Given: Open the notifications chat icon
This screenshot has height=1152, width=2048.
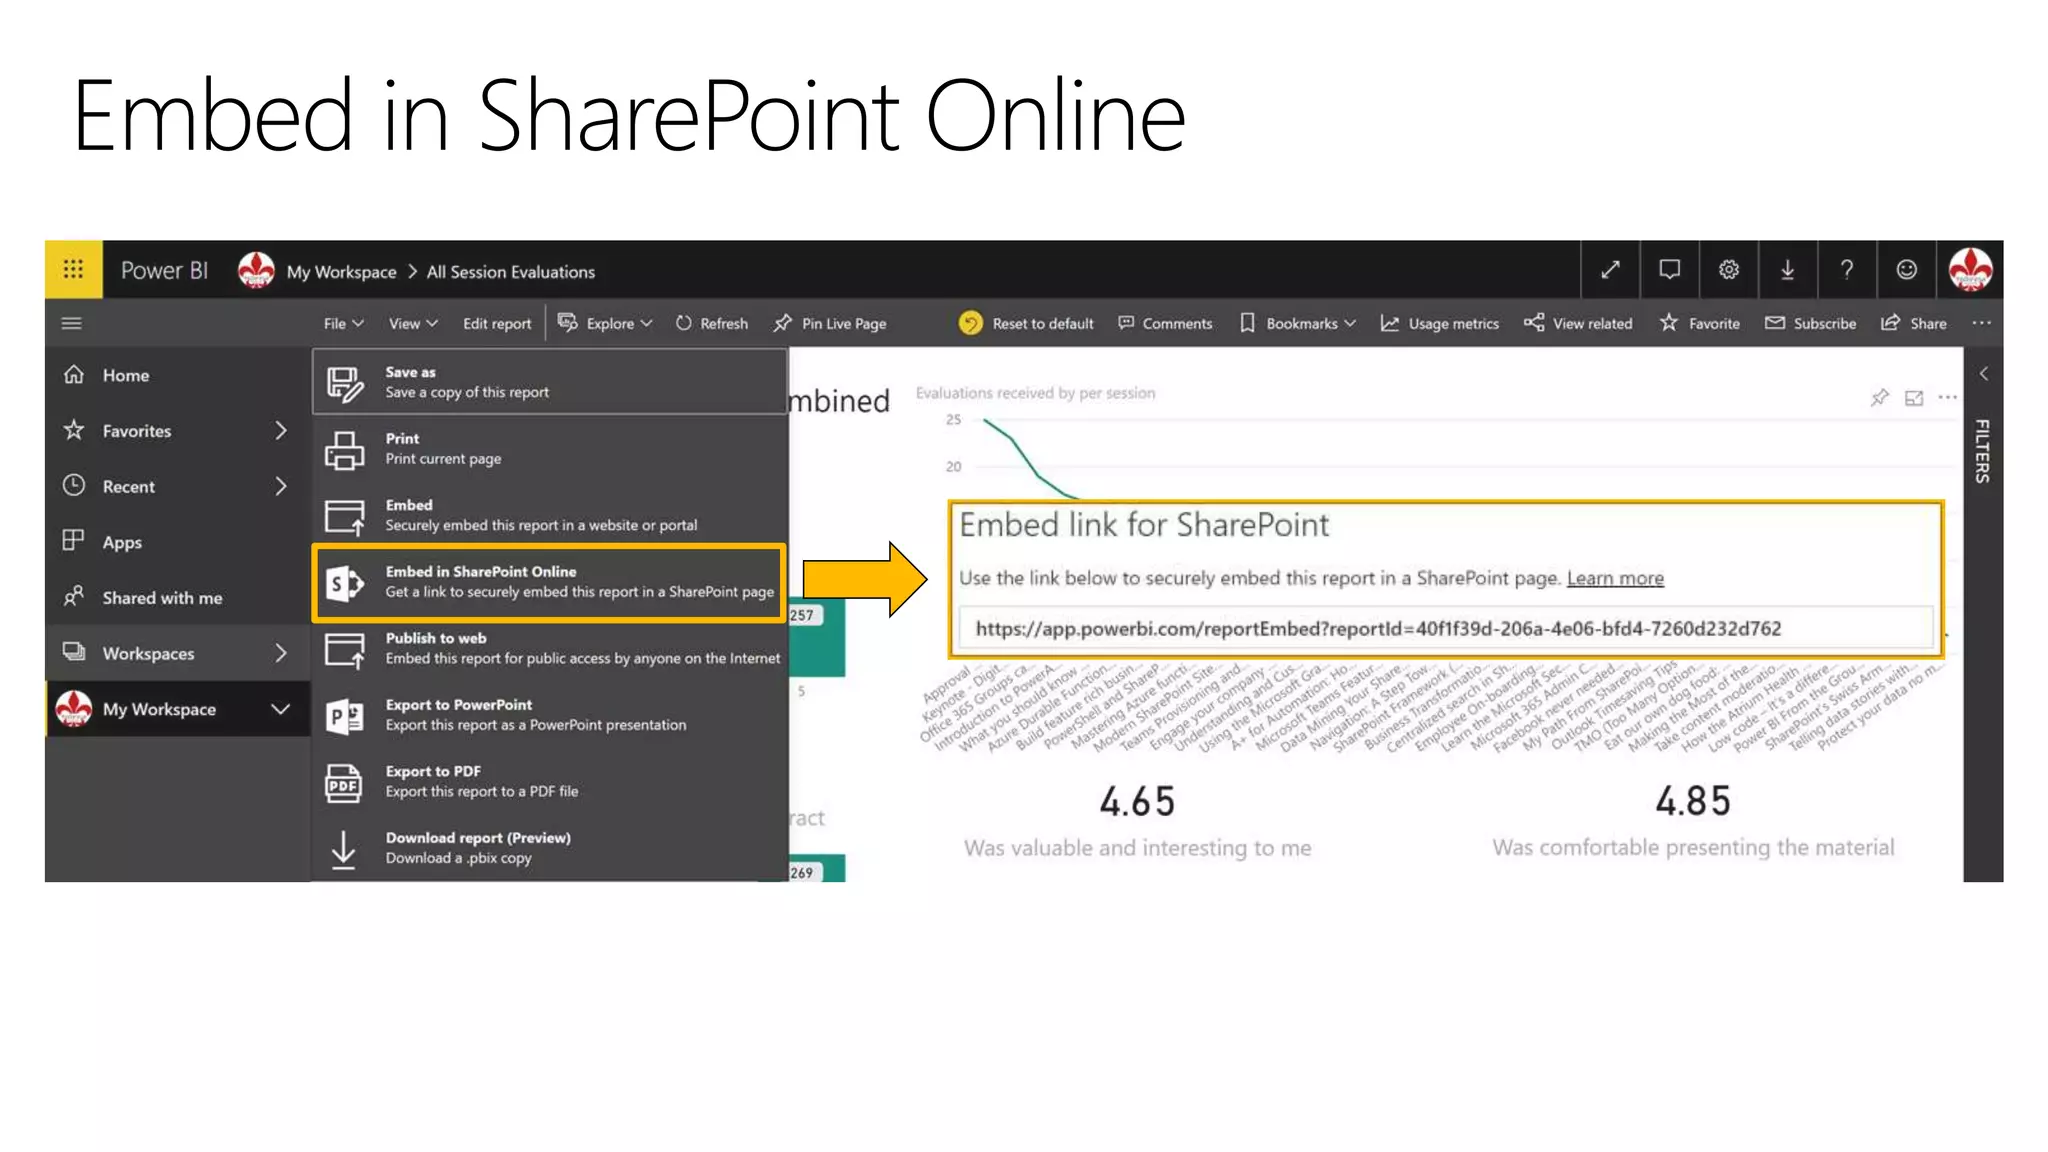Looking at the screenshot, I should click(1669, 269).
